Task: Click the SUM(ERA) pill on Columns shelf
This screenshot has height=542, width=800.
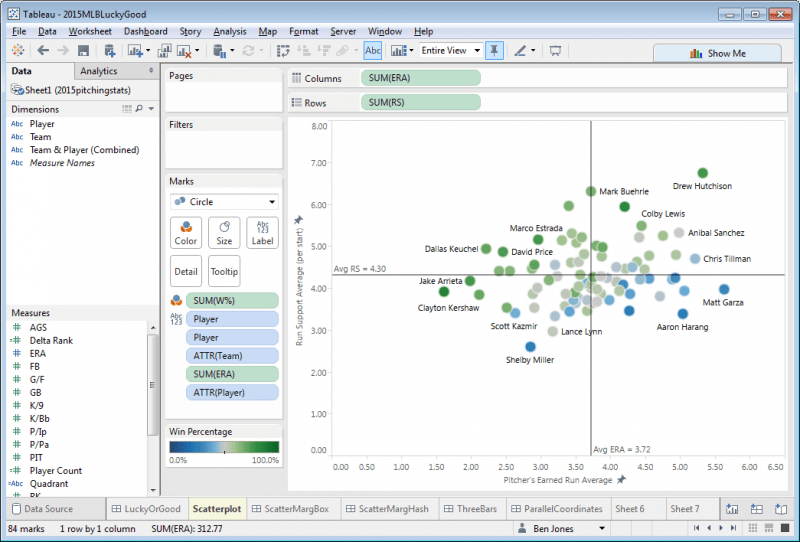Action: coord(420,78)
